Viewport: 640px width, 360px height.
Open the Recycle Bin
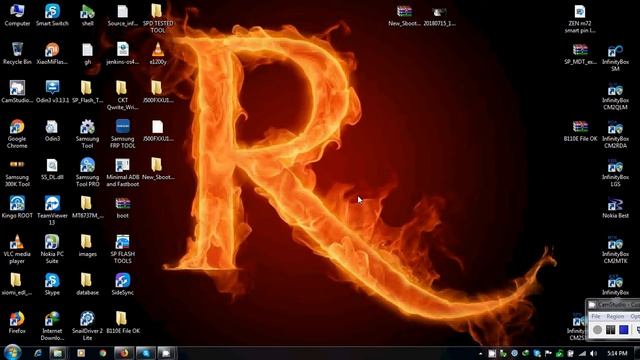tap(17, 53)
